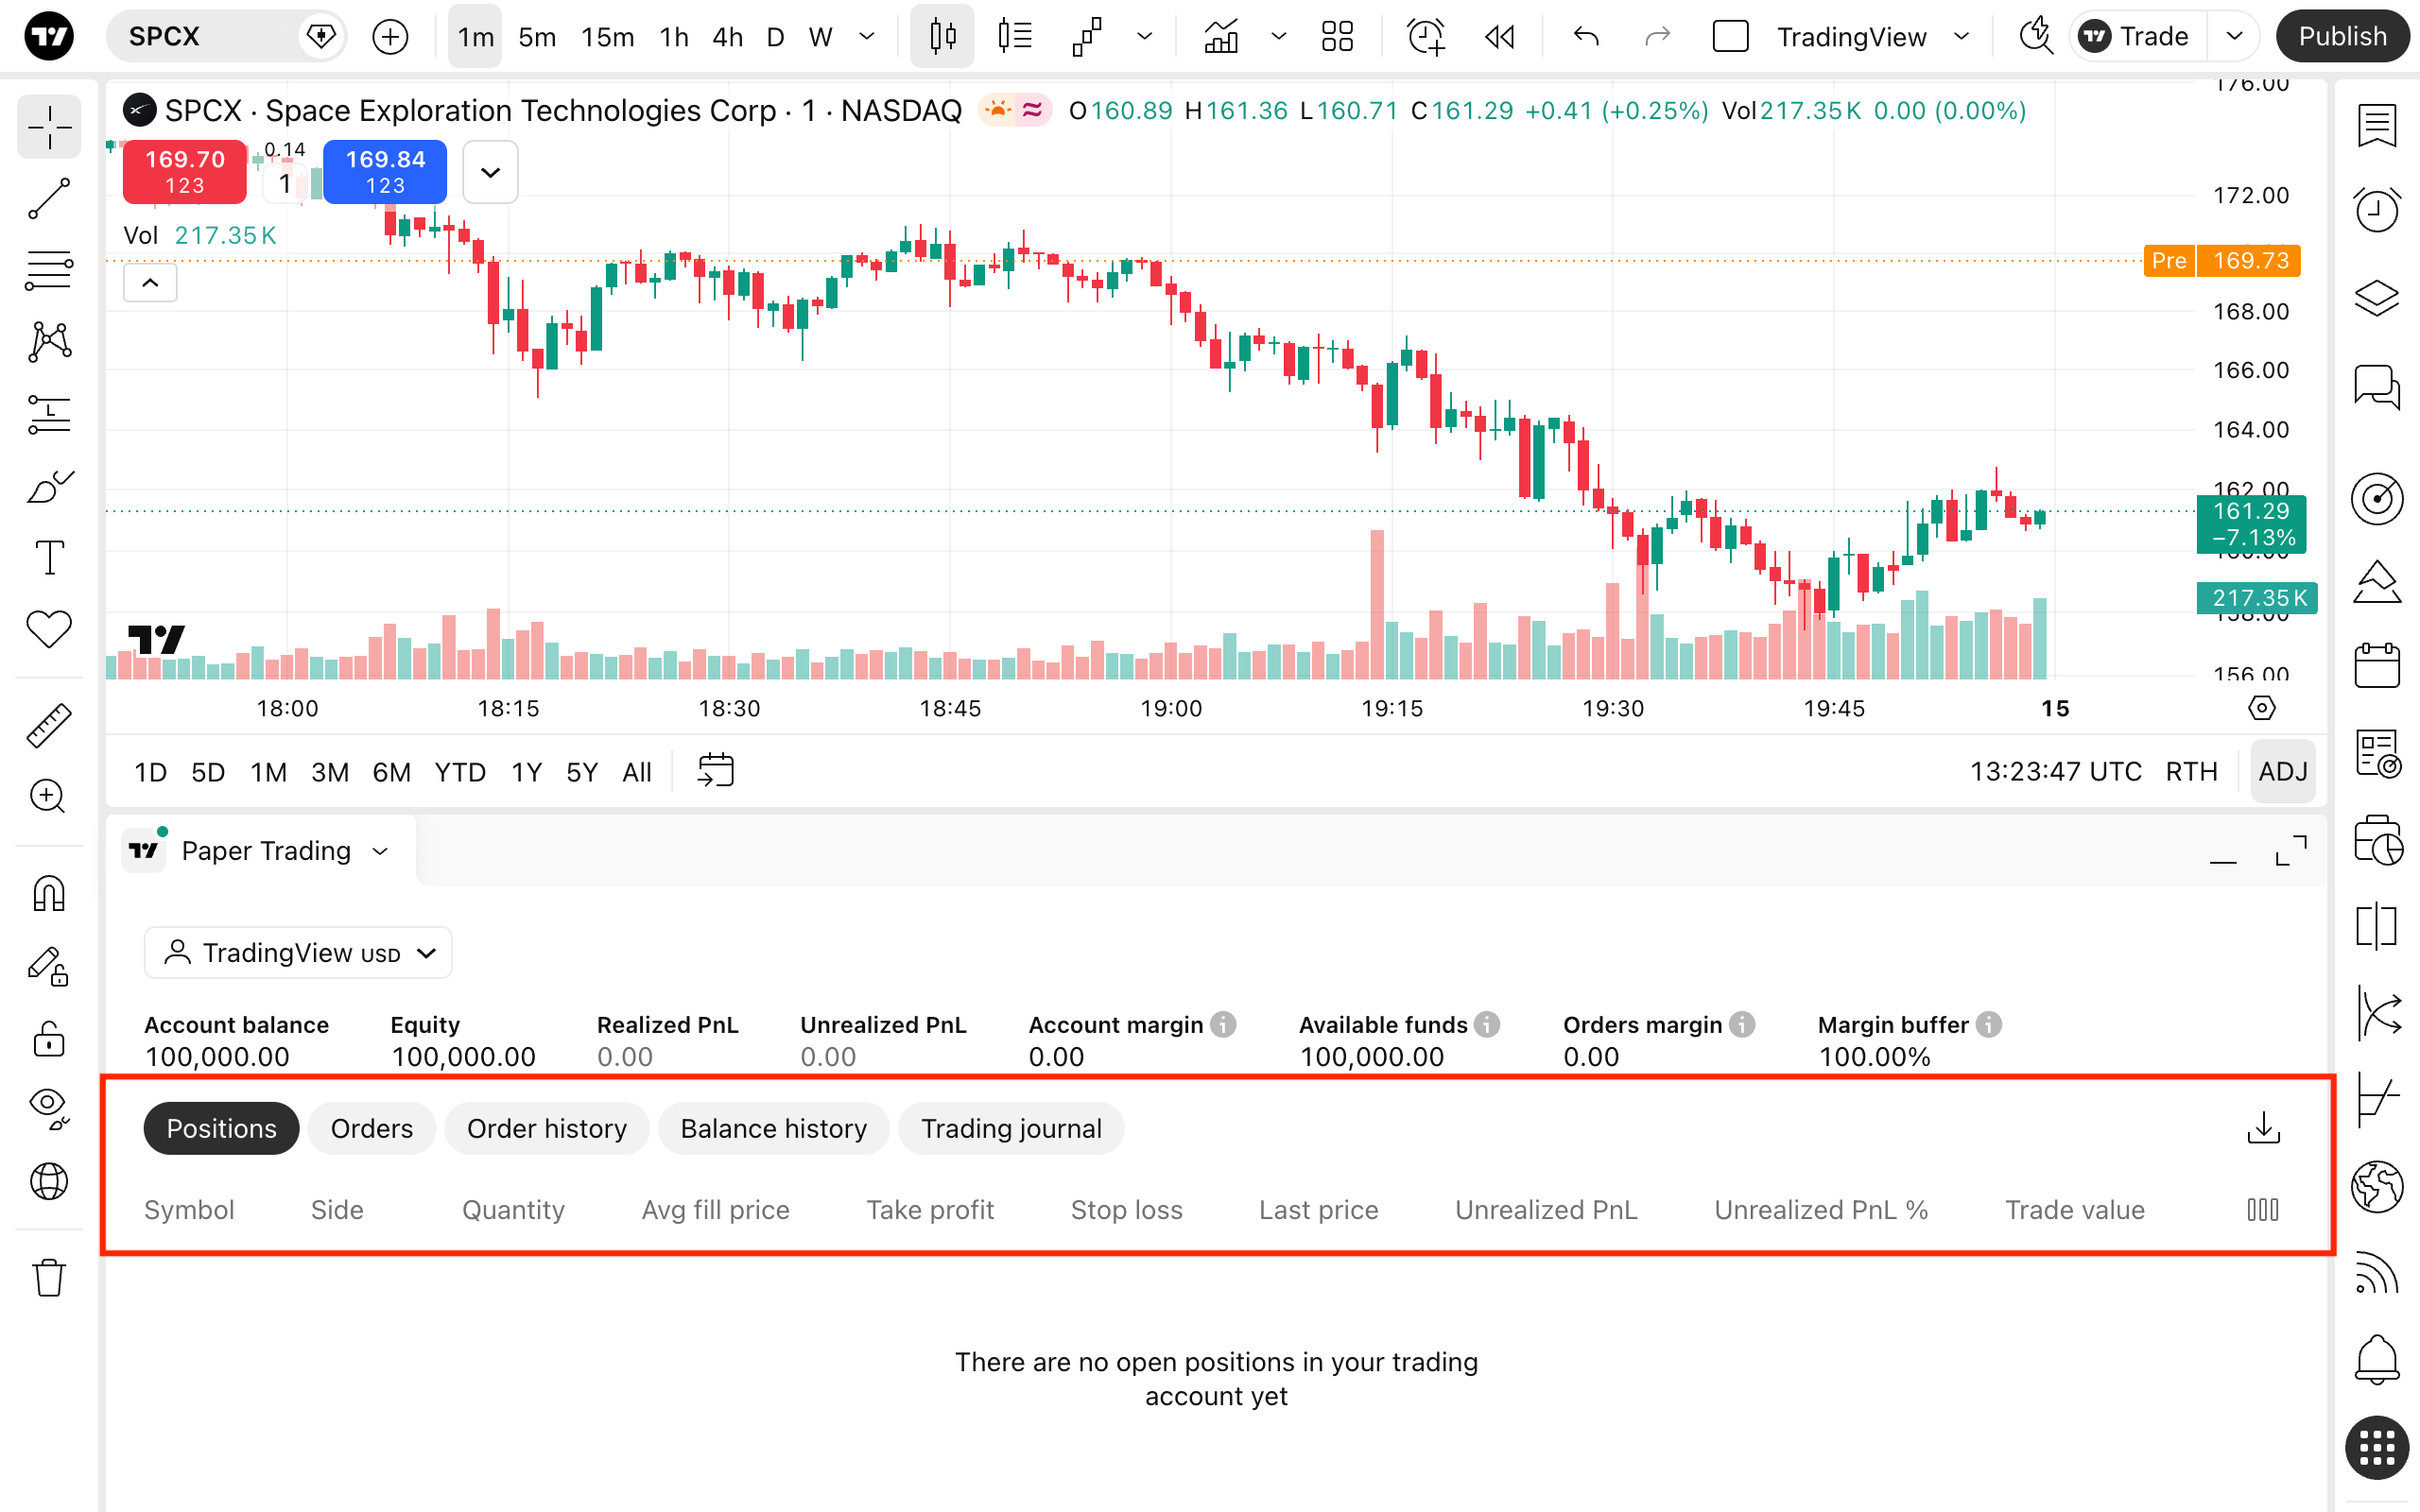This screenshot has height=1512, width=2420.
Task: Open the alerts clock icon in right sidebar
Action: click(x=2376, y=210)
